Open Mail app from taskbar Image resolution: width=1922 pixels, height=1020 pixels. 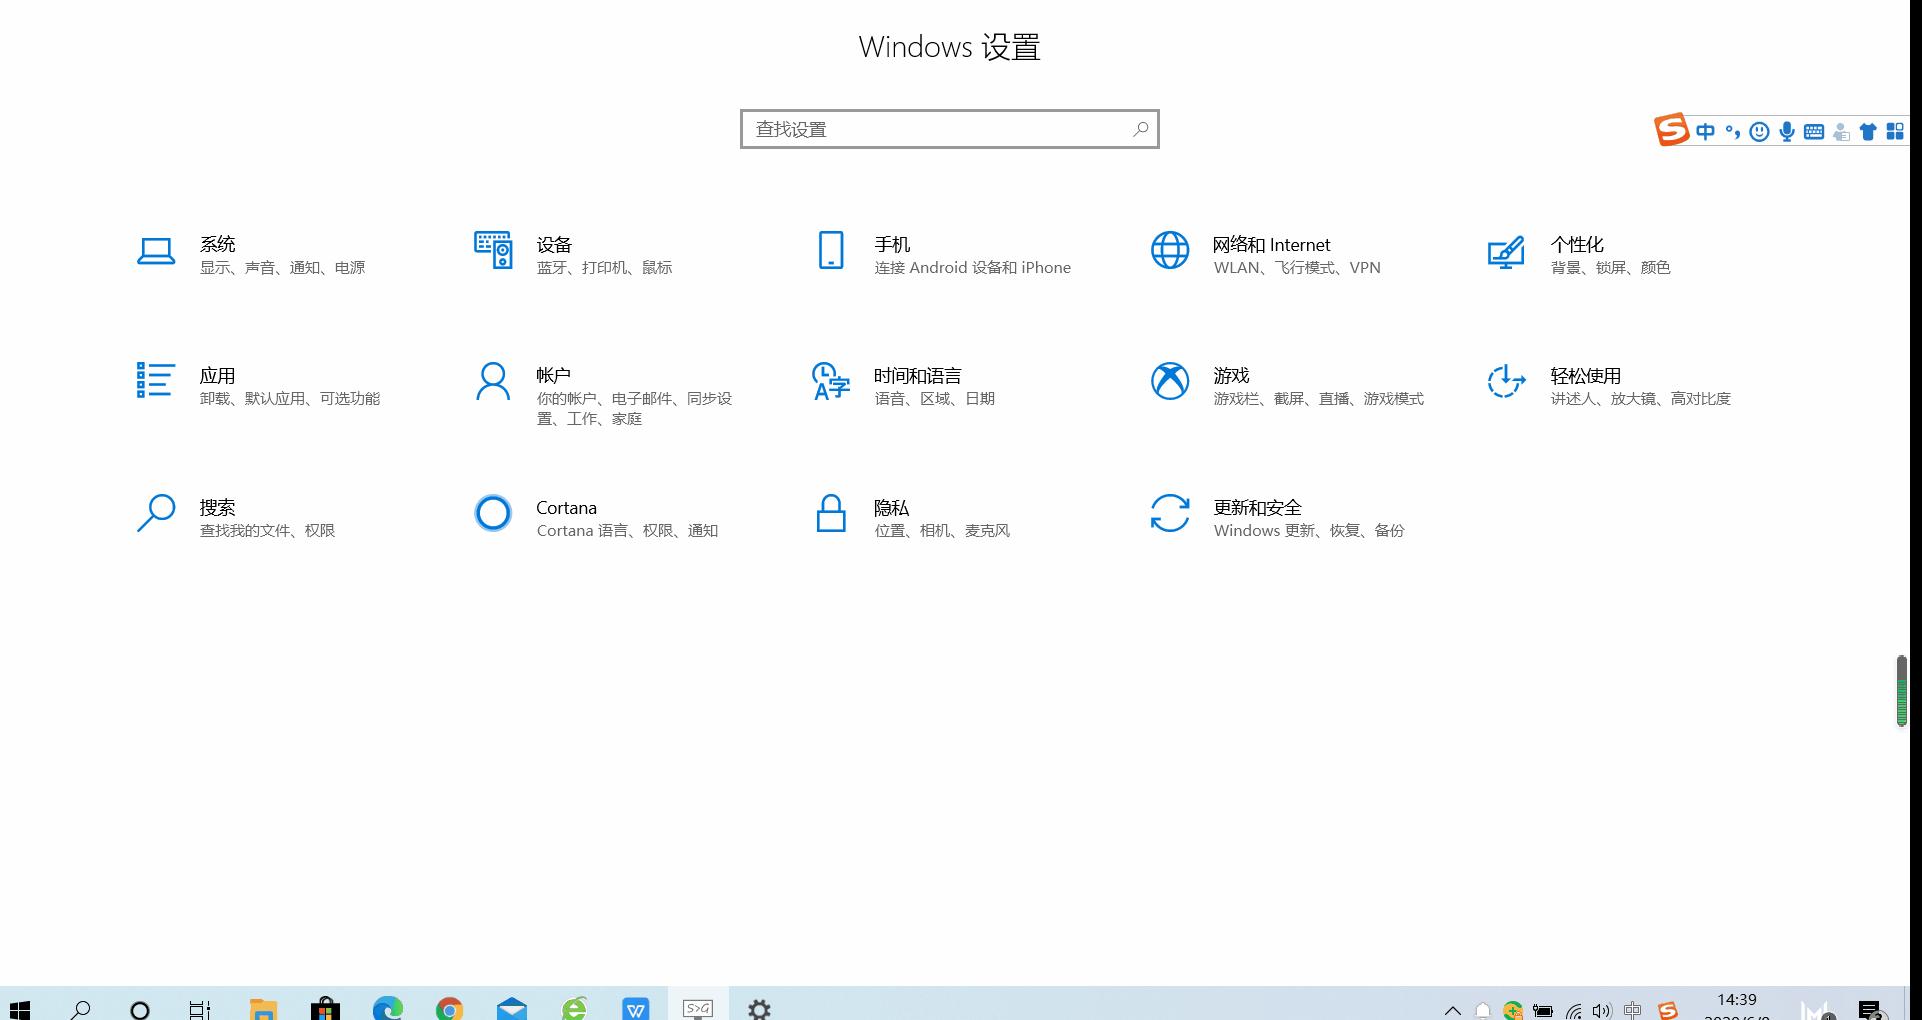pyautogui.click(x=512, y=1008)
